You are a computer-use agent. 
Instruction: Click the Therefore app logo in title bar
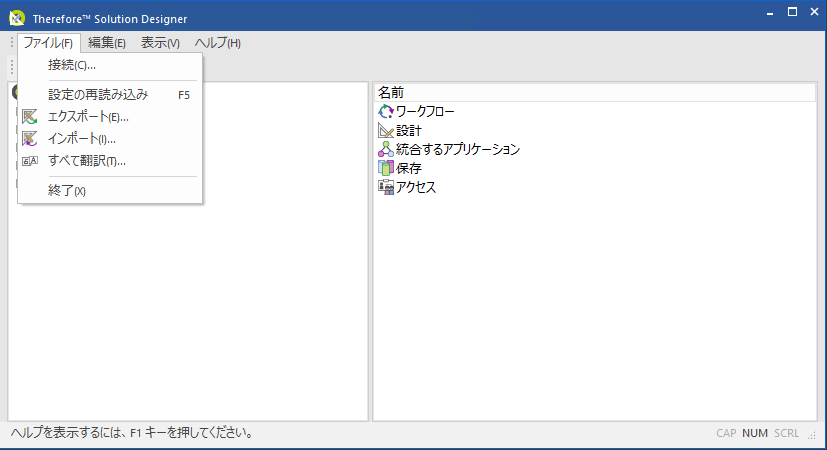point(17,18)
